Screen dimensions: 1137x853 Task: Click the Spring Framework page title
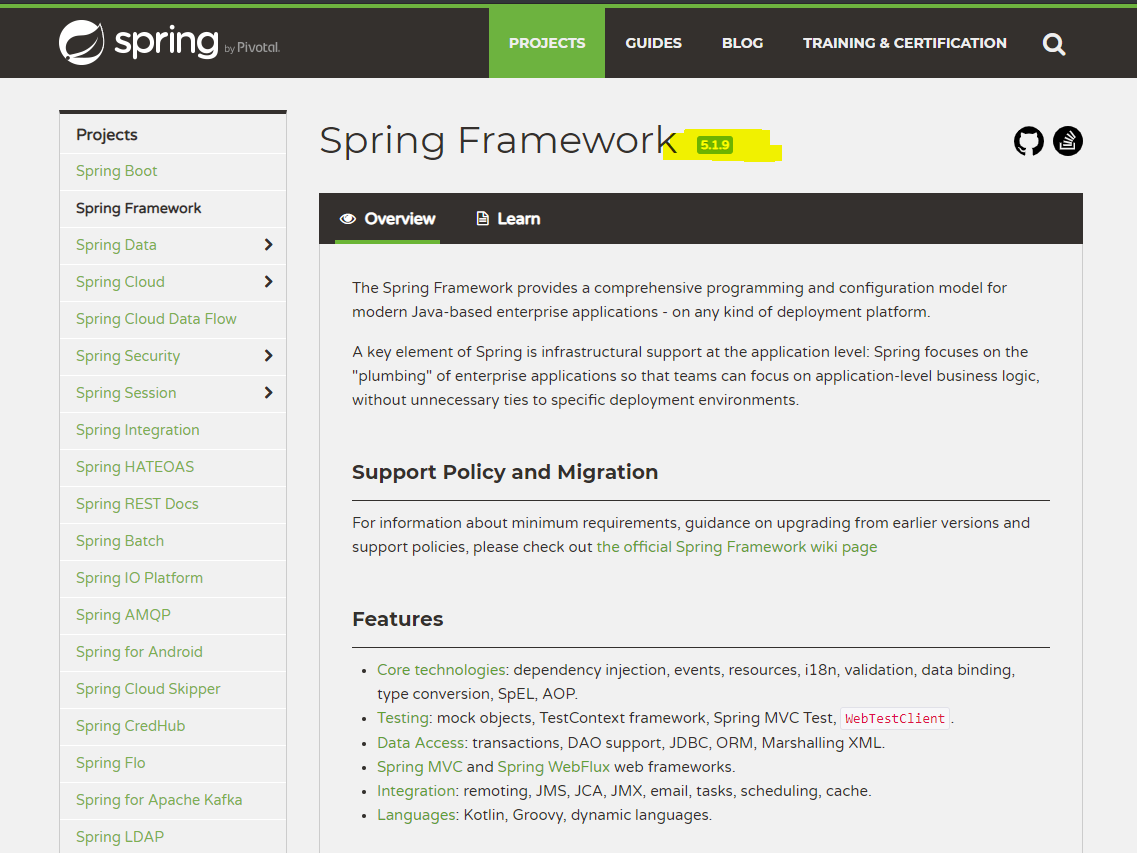point(498,140)
